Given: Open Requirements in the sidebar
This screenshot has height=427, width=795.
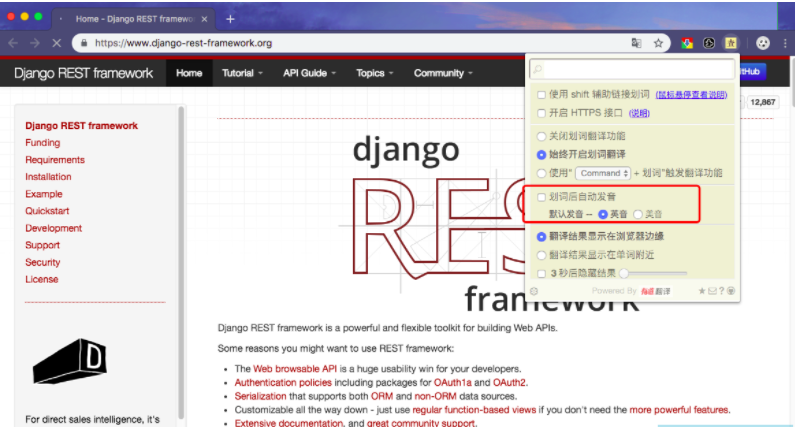Looking at the screenshot, I should (x=55, y=160).
